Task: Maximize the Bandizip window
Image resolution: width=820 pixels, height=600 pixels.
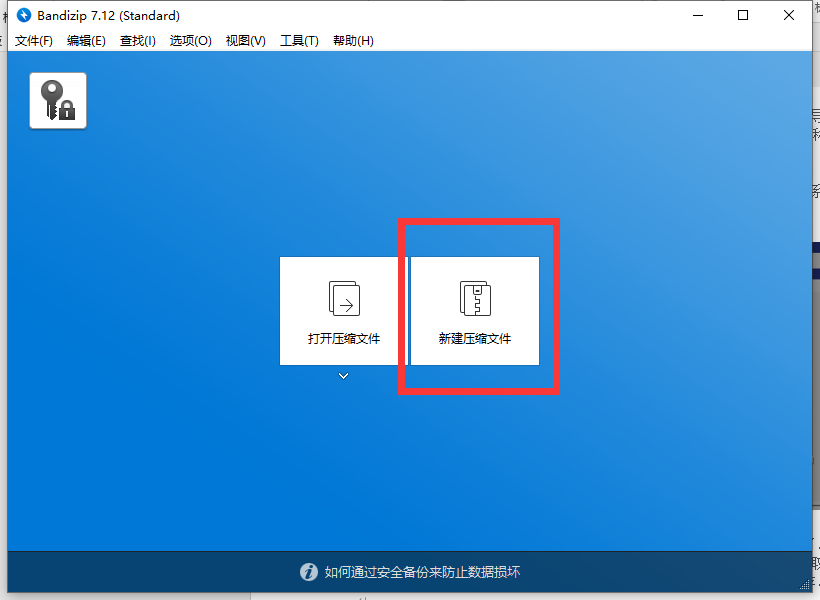Action: 743,15
